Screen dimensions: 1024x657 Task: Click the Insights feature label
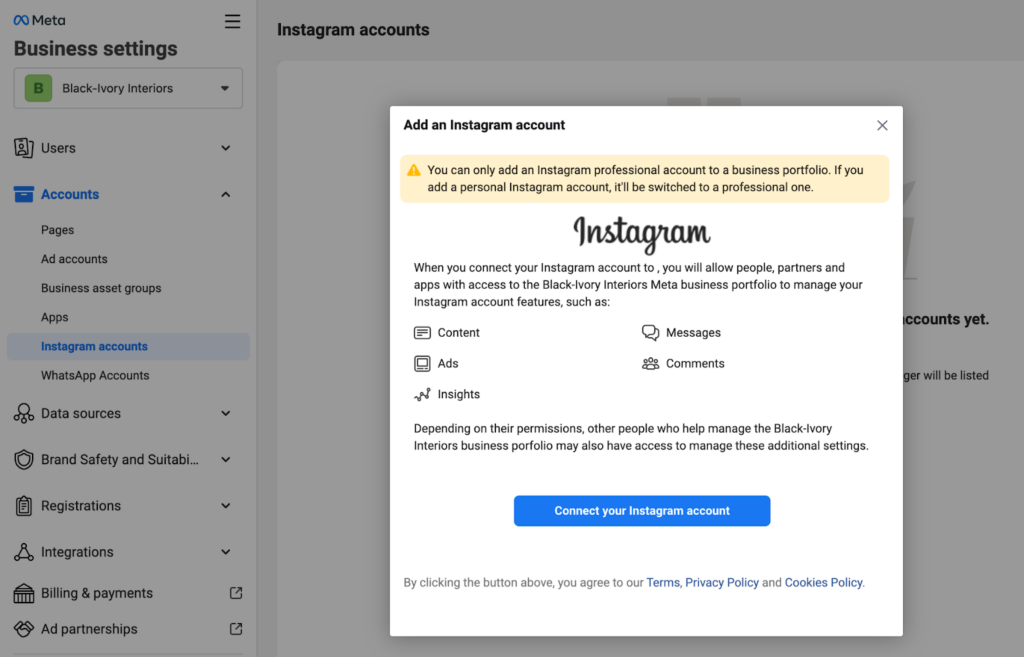(458, 394)
